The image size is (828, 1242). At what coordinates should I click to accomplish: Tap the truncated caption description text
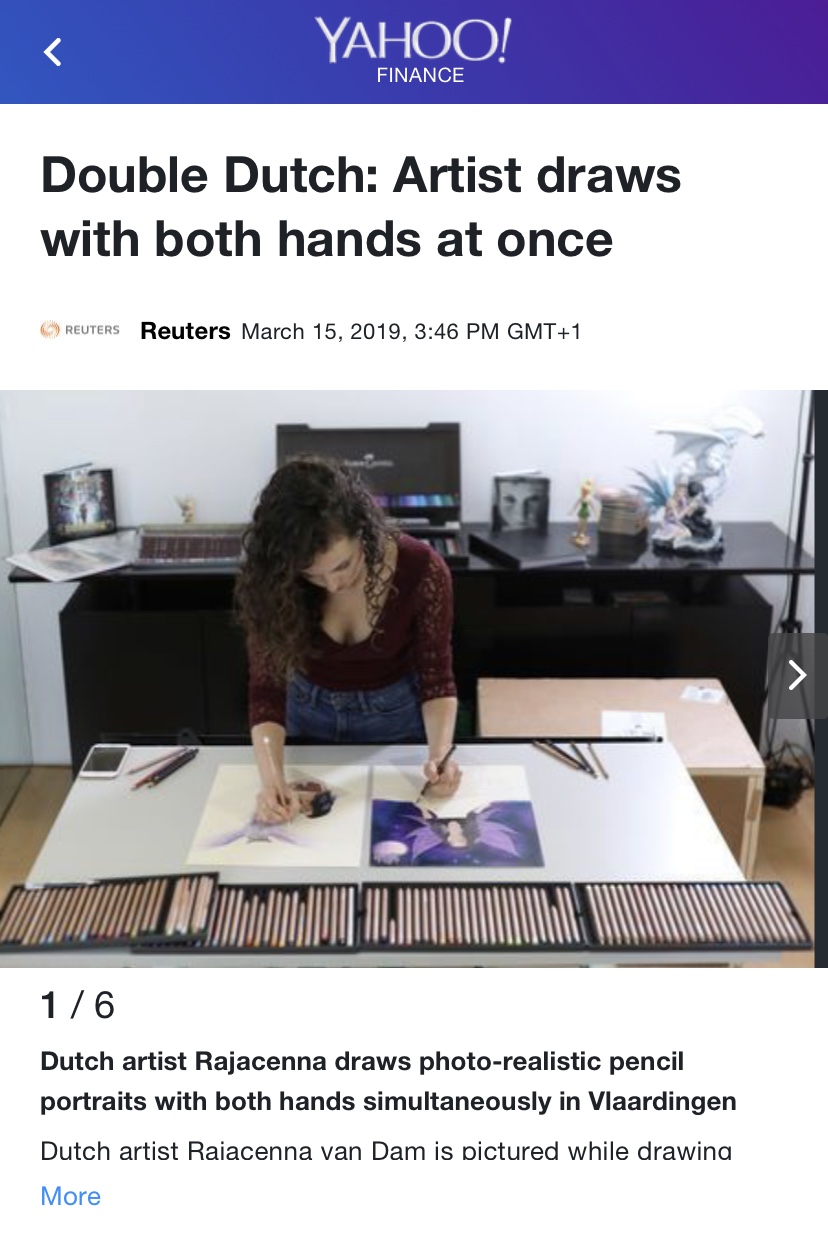click(386, 1150)
